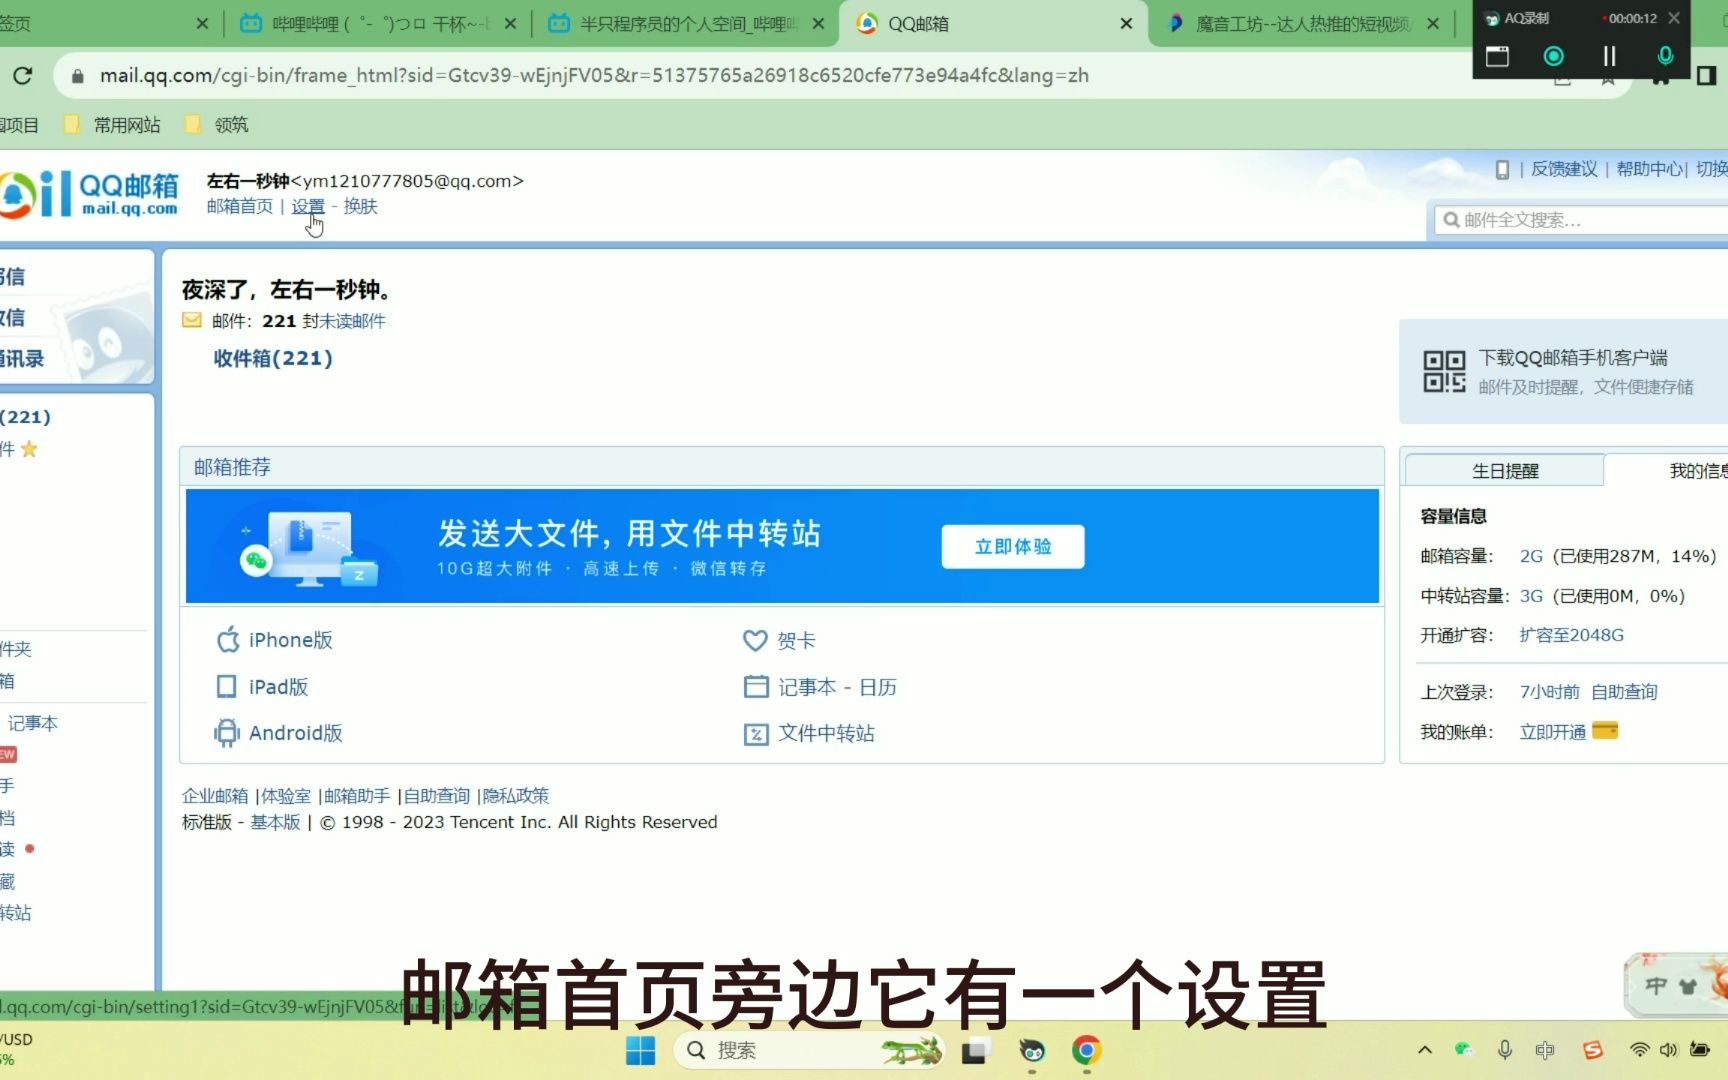1728x1080 pixels.
Task: Open Chrome from the taskbar
Action: click(1086, 1050)
